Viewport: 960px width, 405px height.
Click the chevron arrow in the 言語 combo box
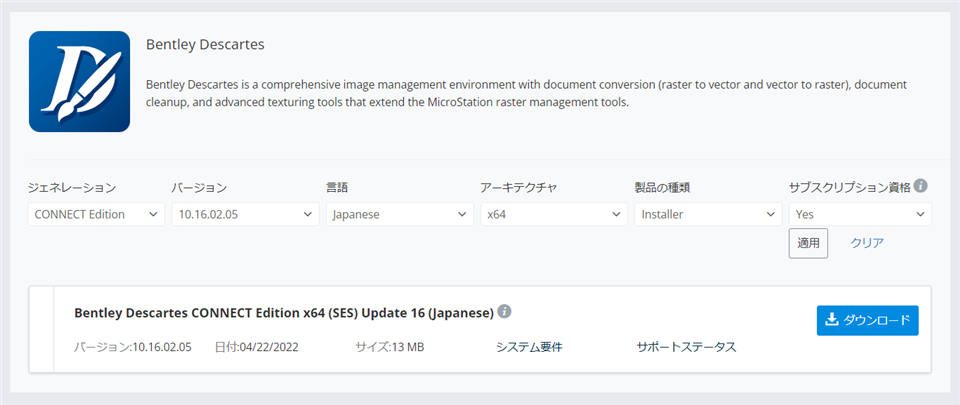463,214
